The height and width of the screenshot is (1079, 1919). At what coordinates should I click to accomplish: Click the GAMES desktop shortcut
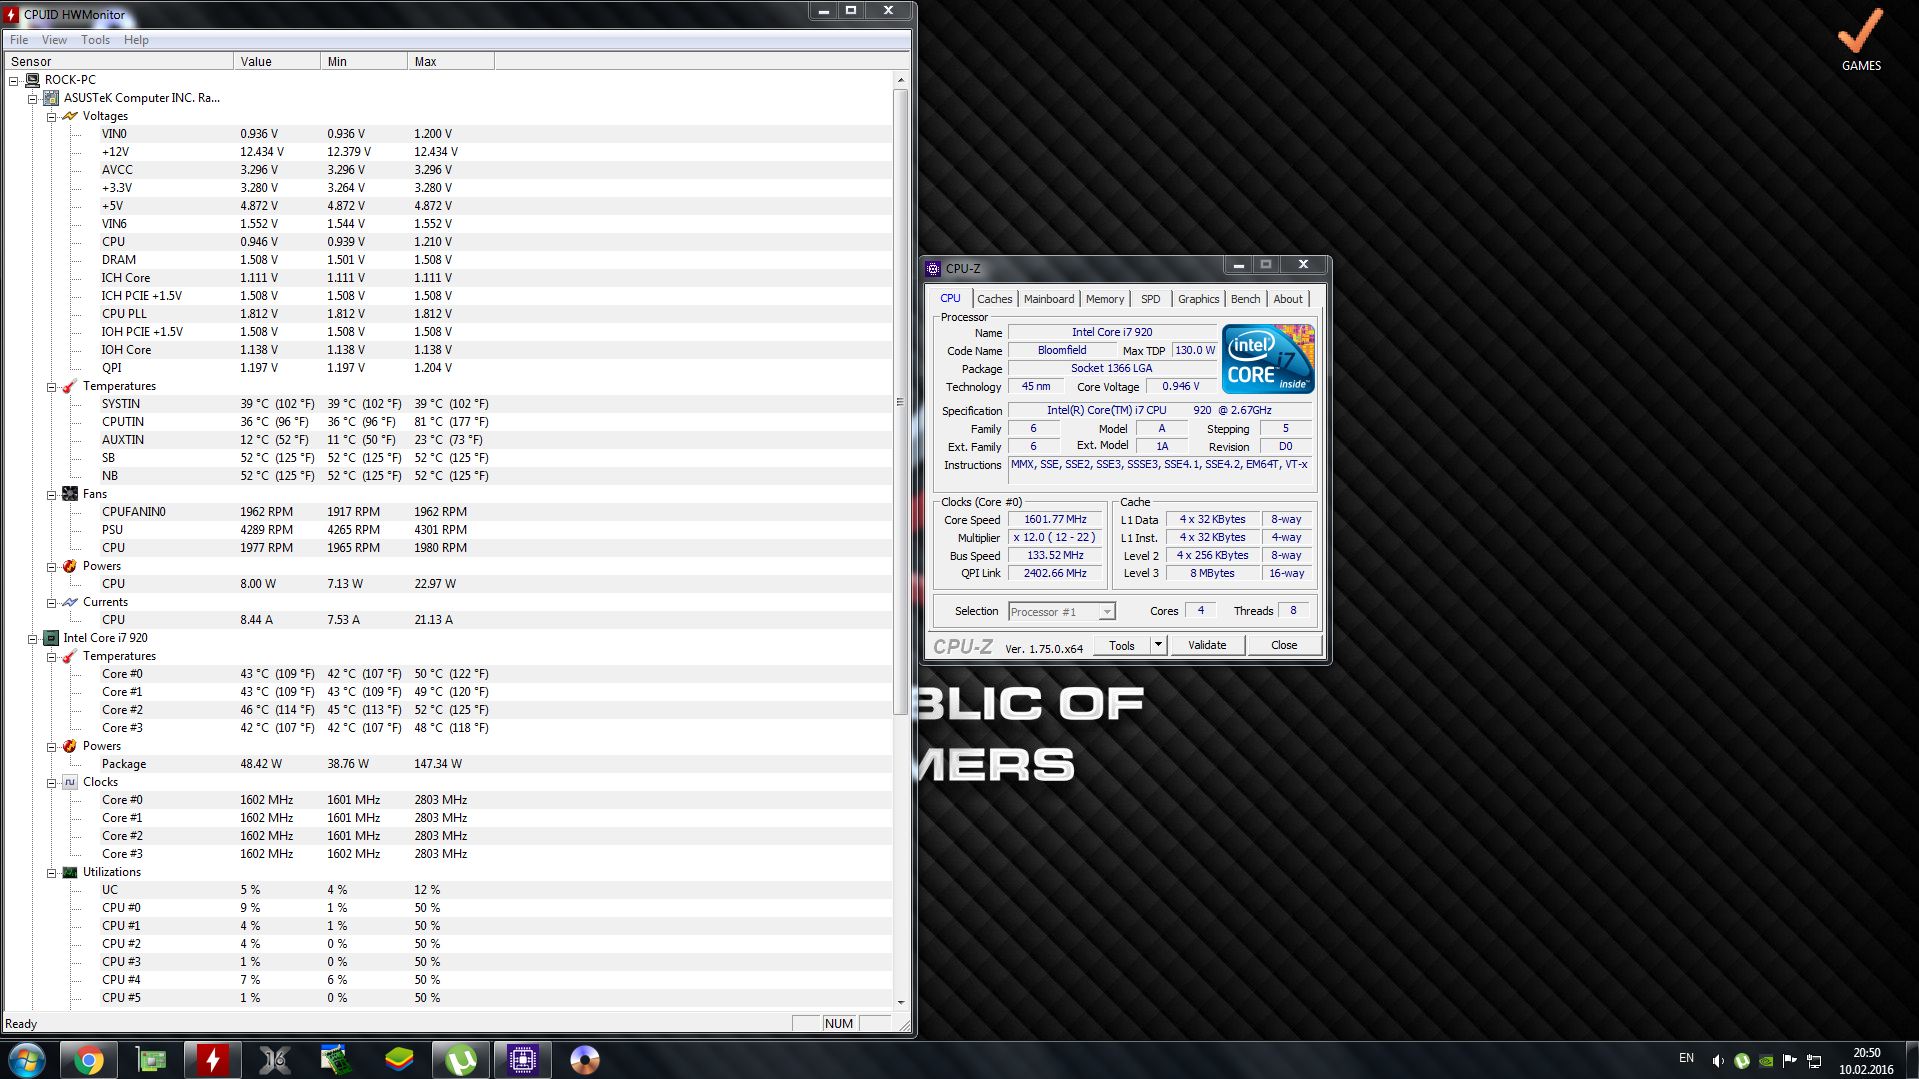(1861, 40)
